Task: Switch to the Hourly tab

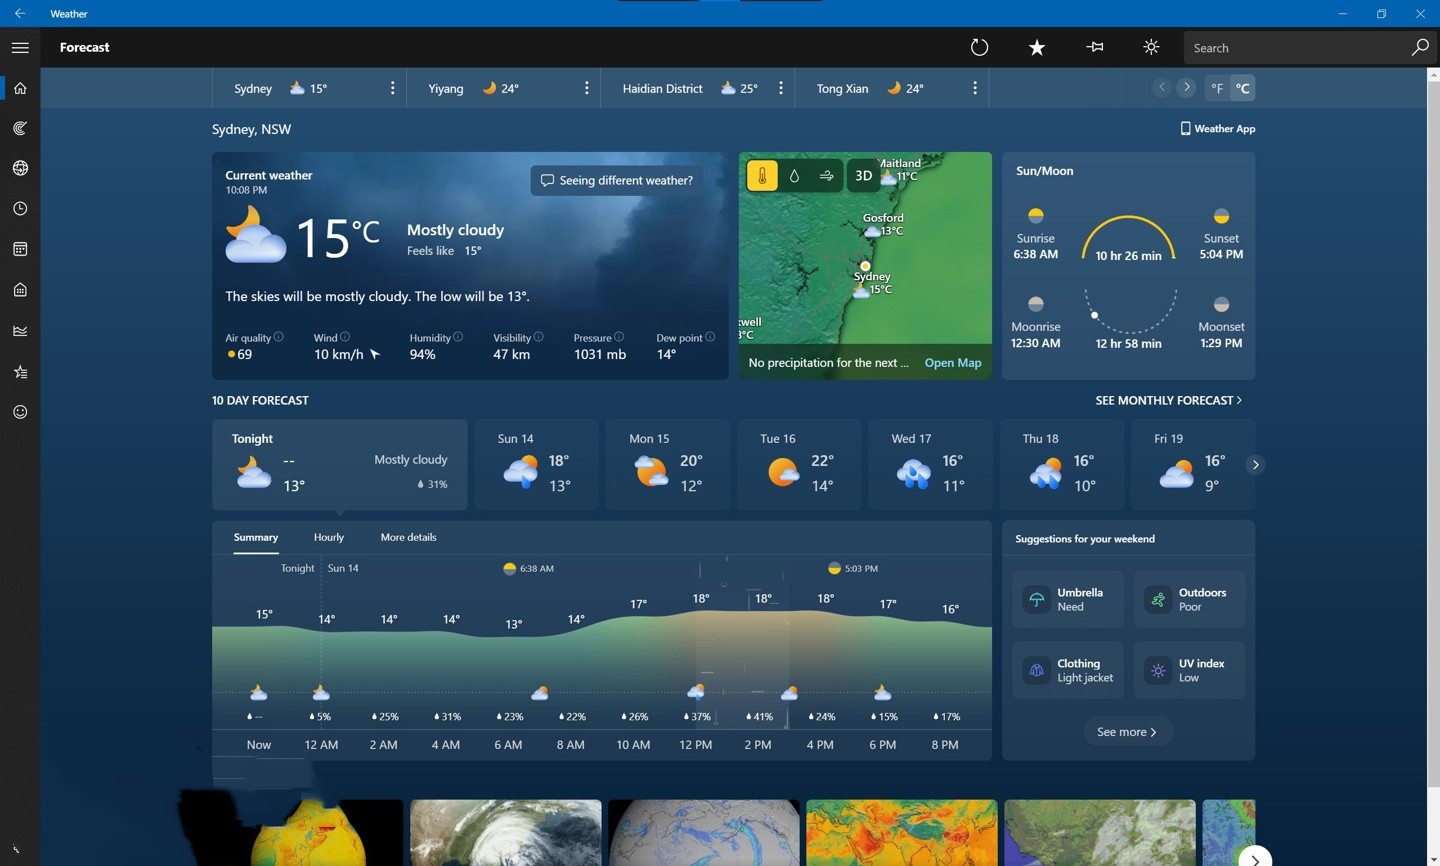Action: (x=329, y=537)
